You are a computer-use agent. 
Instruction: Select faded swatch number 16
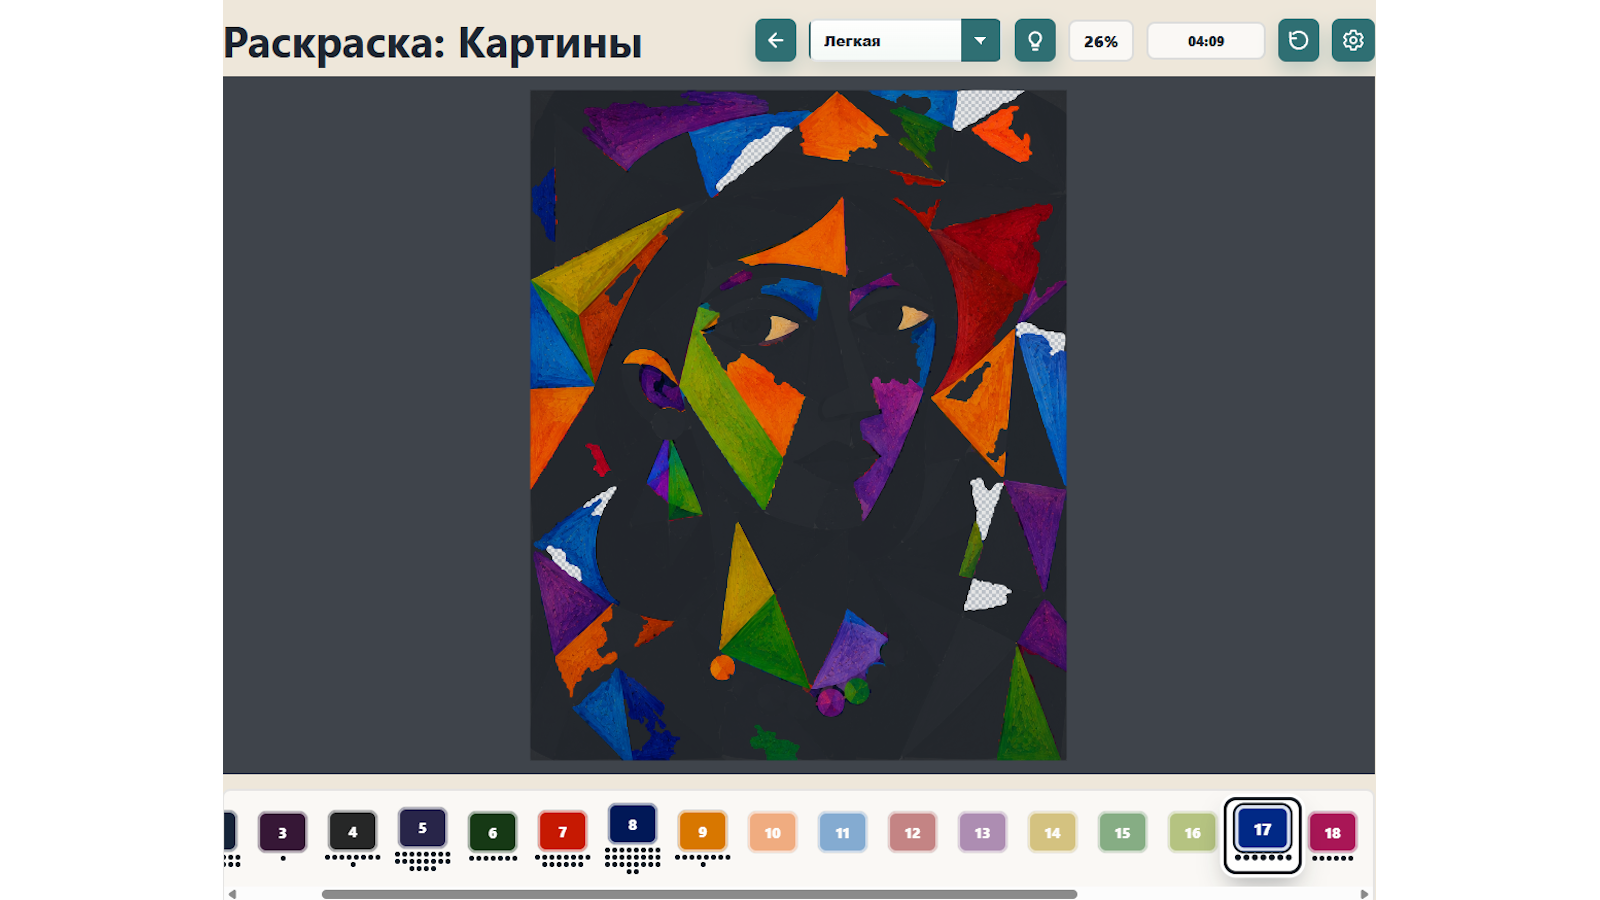tap(1192, 832)
